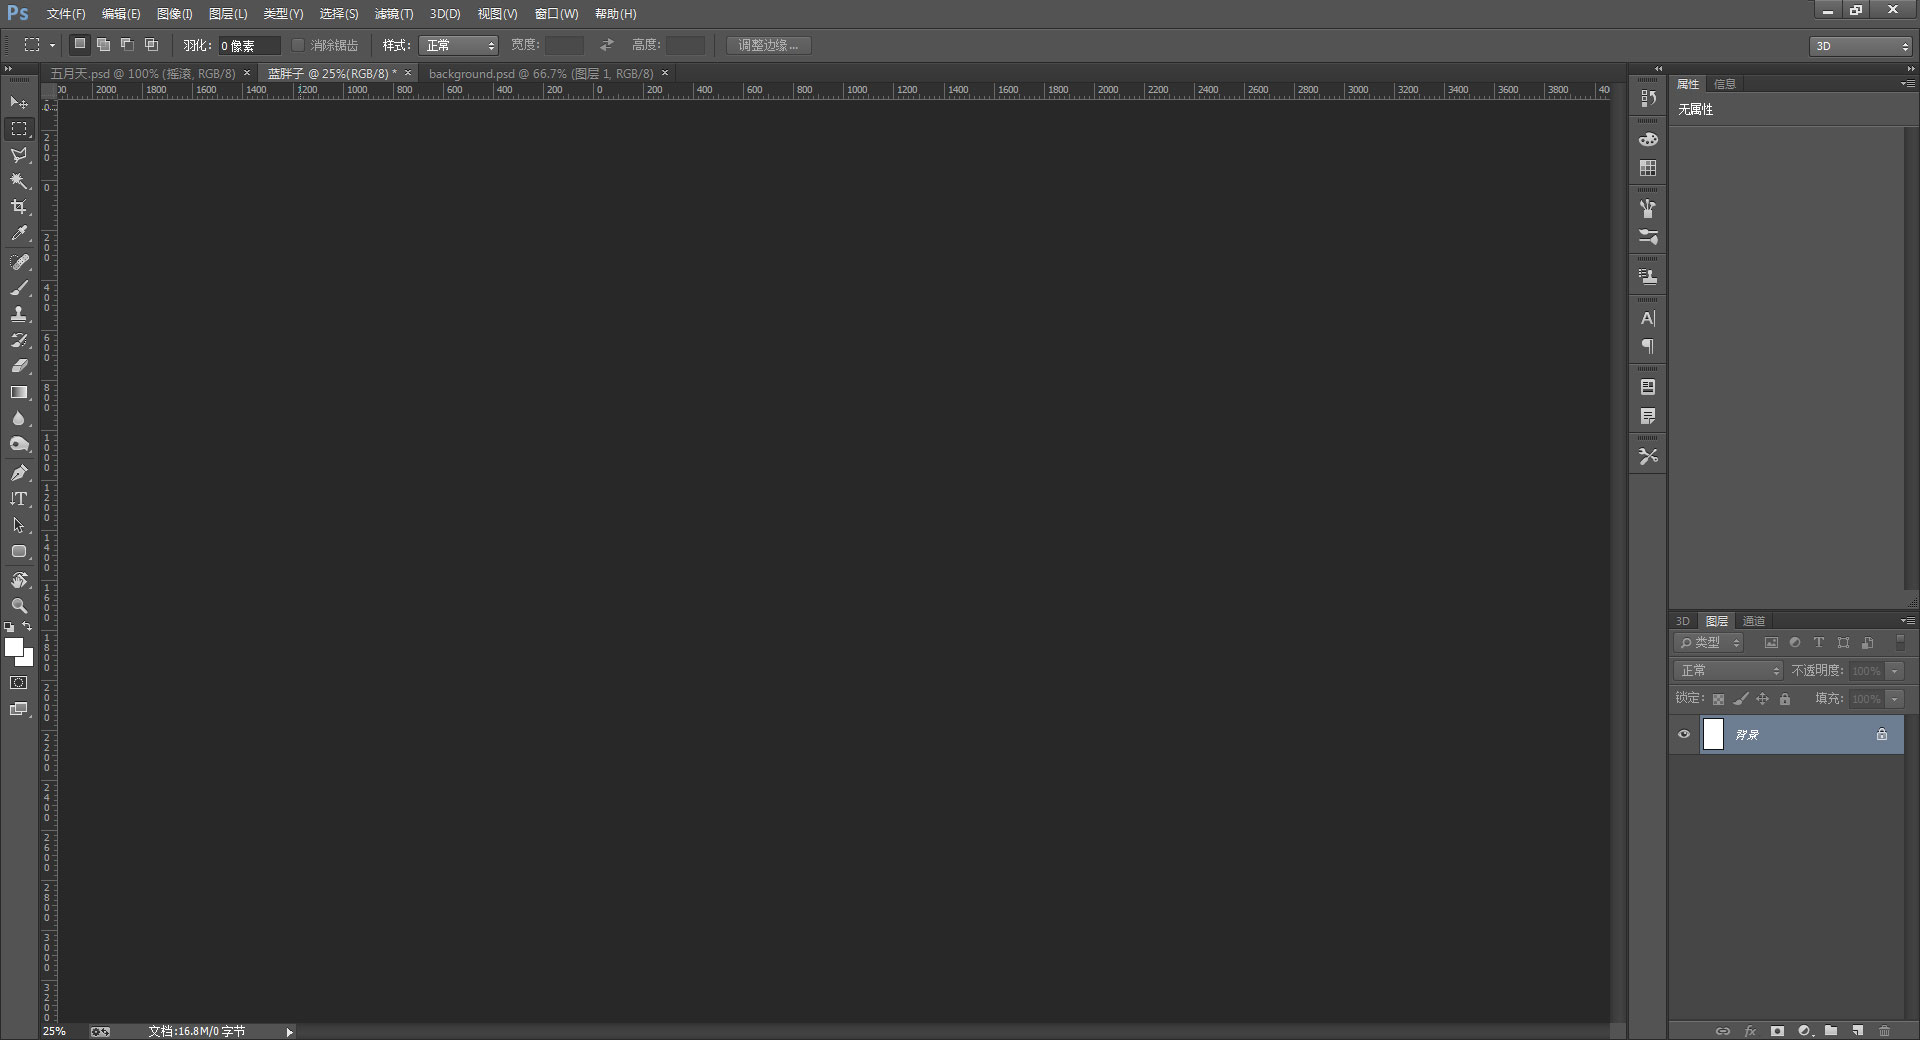Select the Zoom tool

(19, 606)
